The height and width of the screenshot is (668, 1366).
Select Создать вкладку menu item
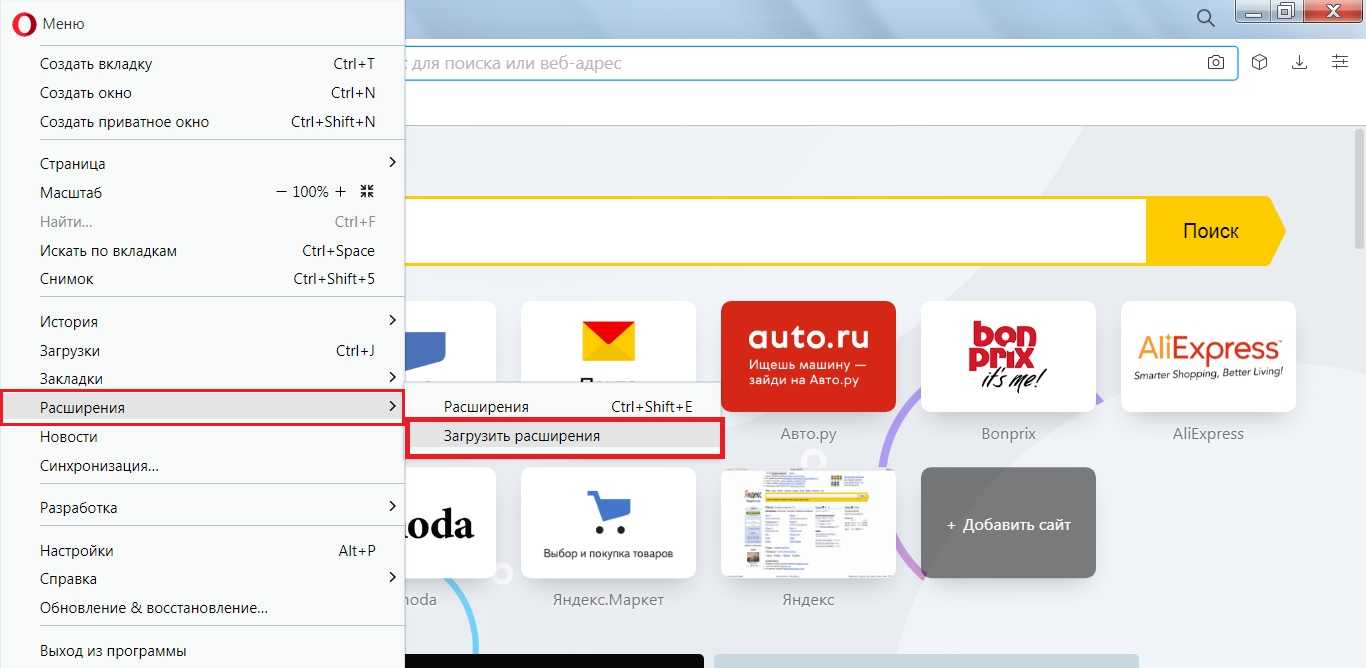[x=203, y=64]
